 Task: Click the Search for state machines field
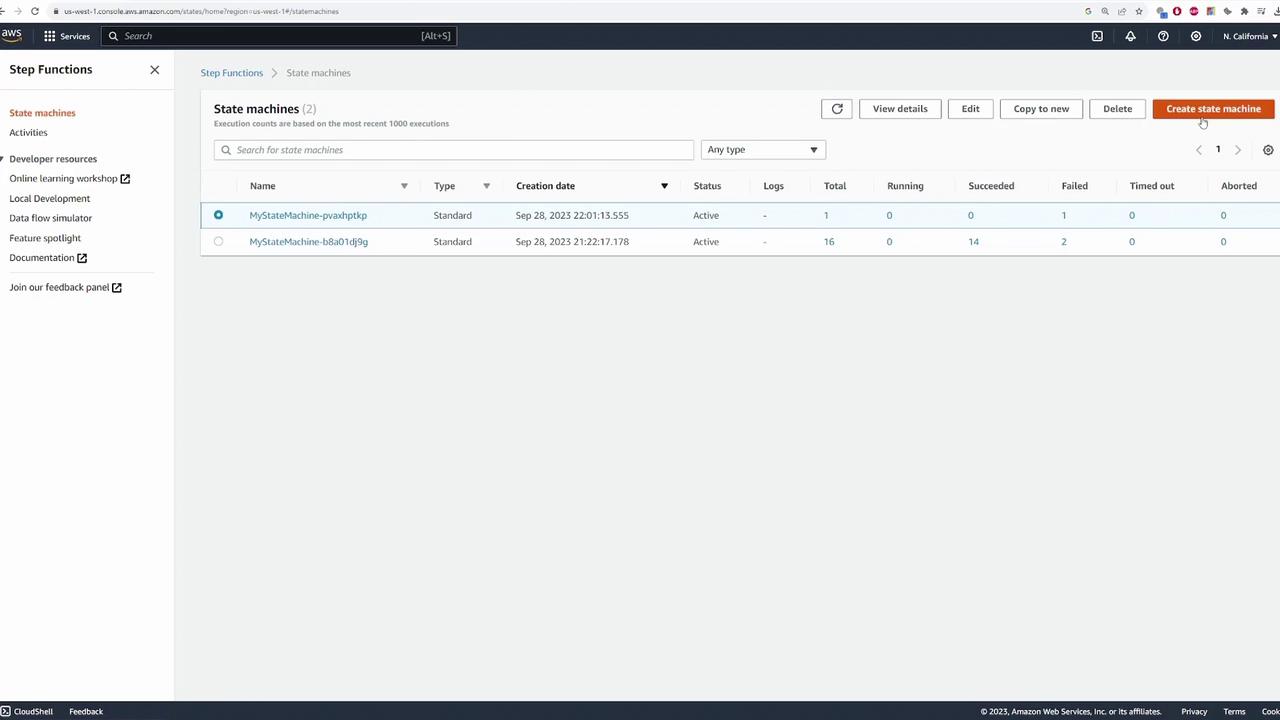click(x=453, y=150)
